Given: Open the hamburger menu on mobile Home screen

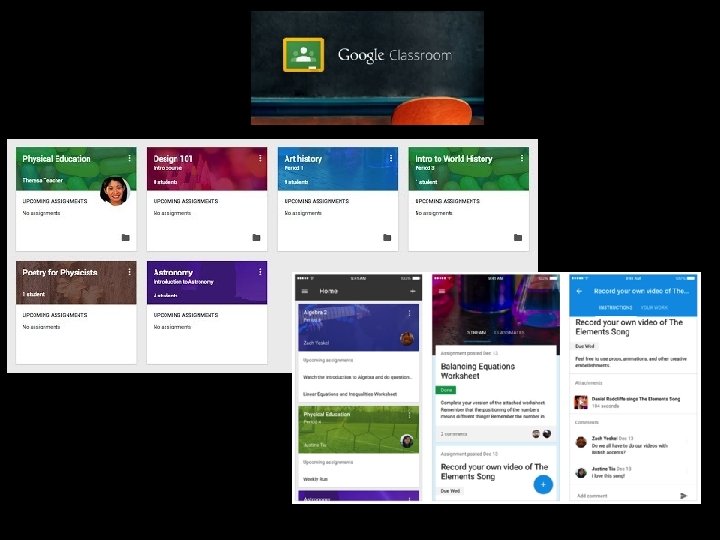Looking at the screenshot, I should (304, 291).
